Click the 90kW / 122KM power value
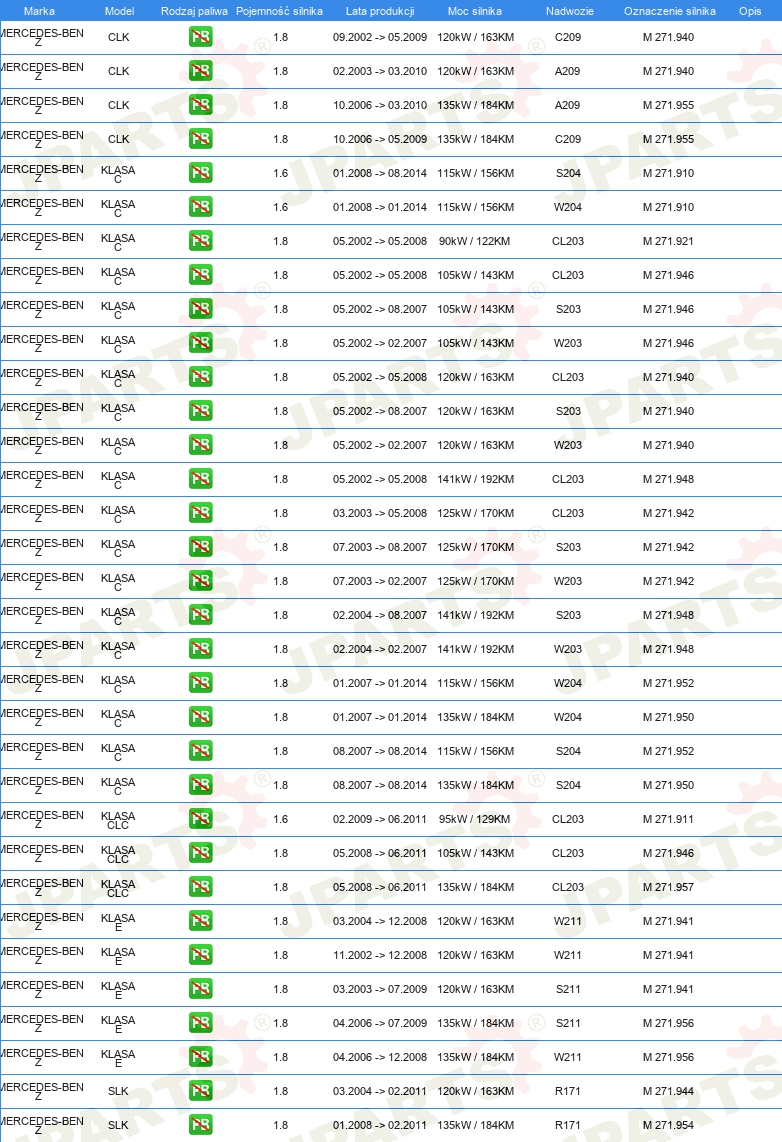 point(475,241)
